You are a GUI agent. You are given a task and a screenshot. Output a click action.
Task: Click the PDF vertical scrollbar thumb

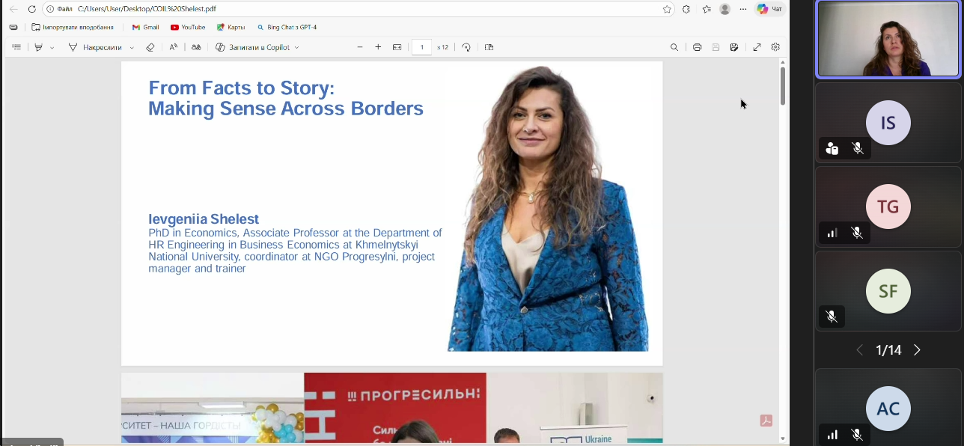(783, 85)
